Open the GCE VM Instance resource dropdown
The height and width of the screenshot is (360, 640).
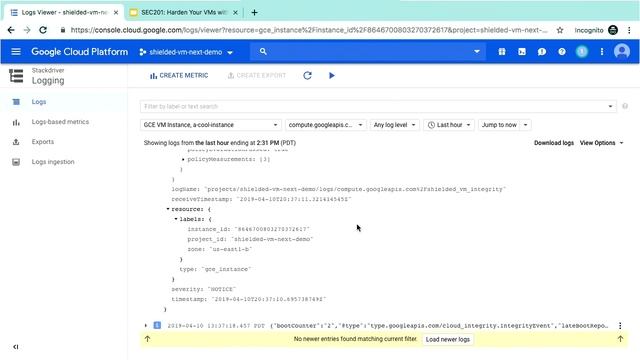pos(211,125)
